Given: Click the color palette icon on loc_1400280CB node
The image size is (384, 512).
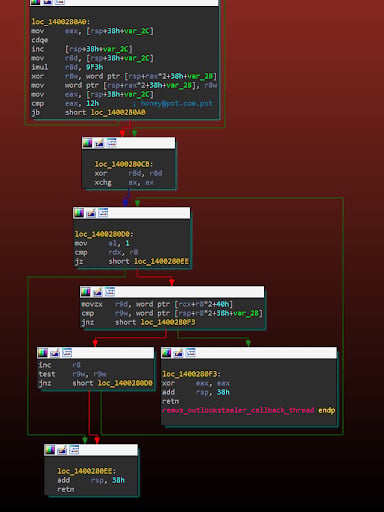Looking at the screenshot, I should pos(87,143).
